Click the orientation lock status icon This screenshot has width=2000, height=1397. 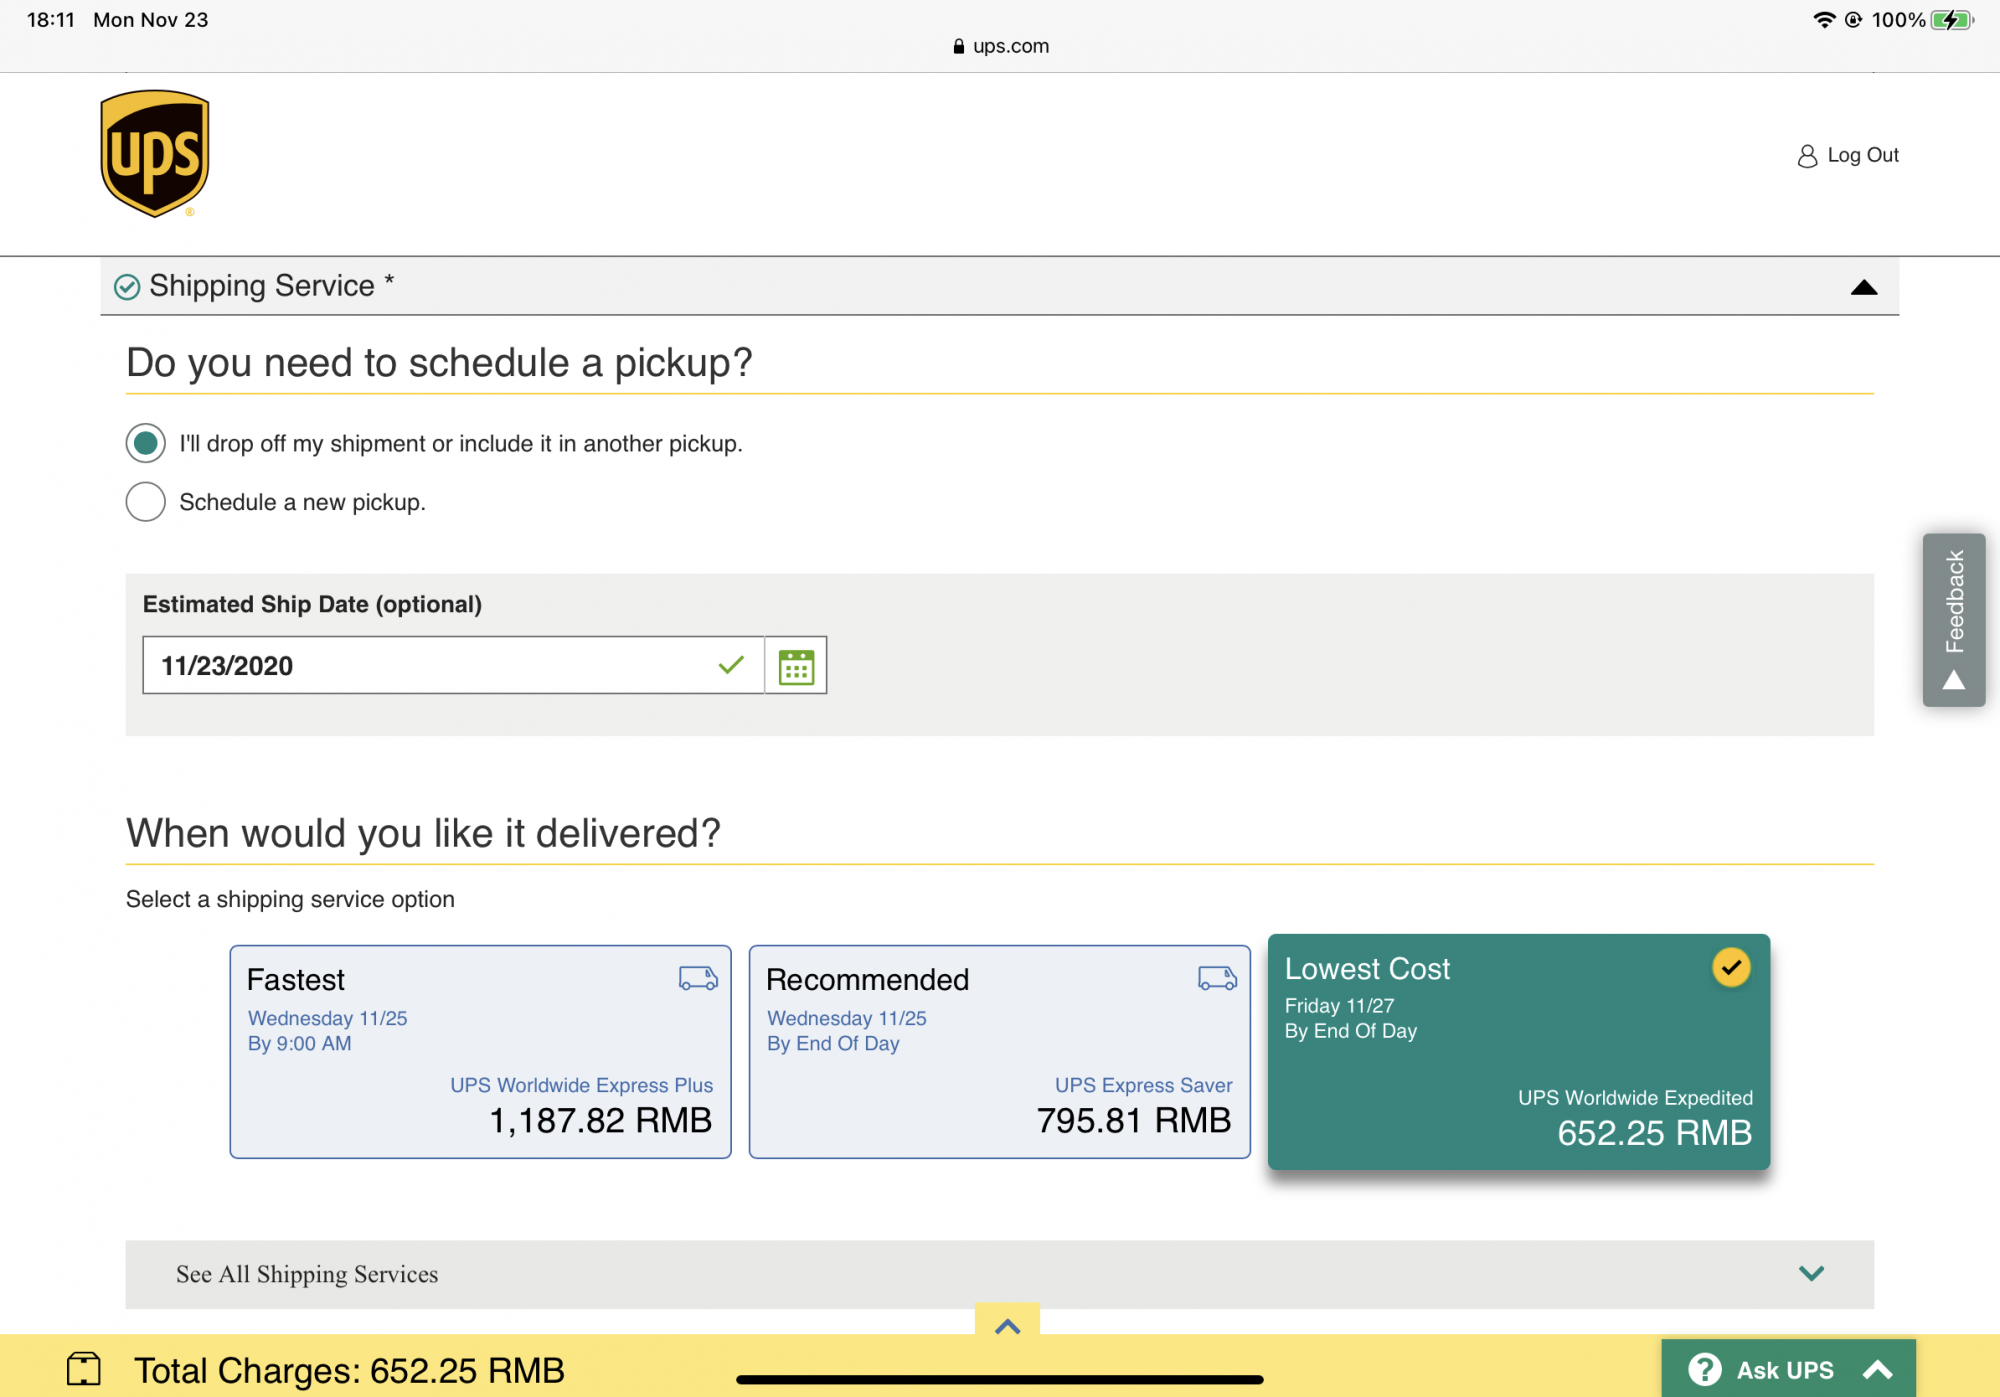click(1853, 20)
